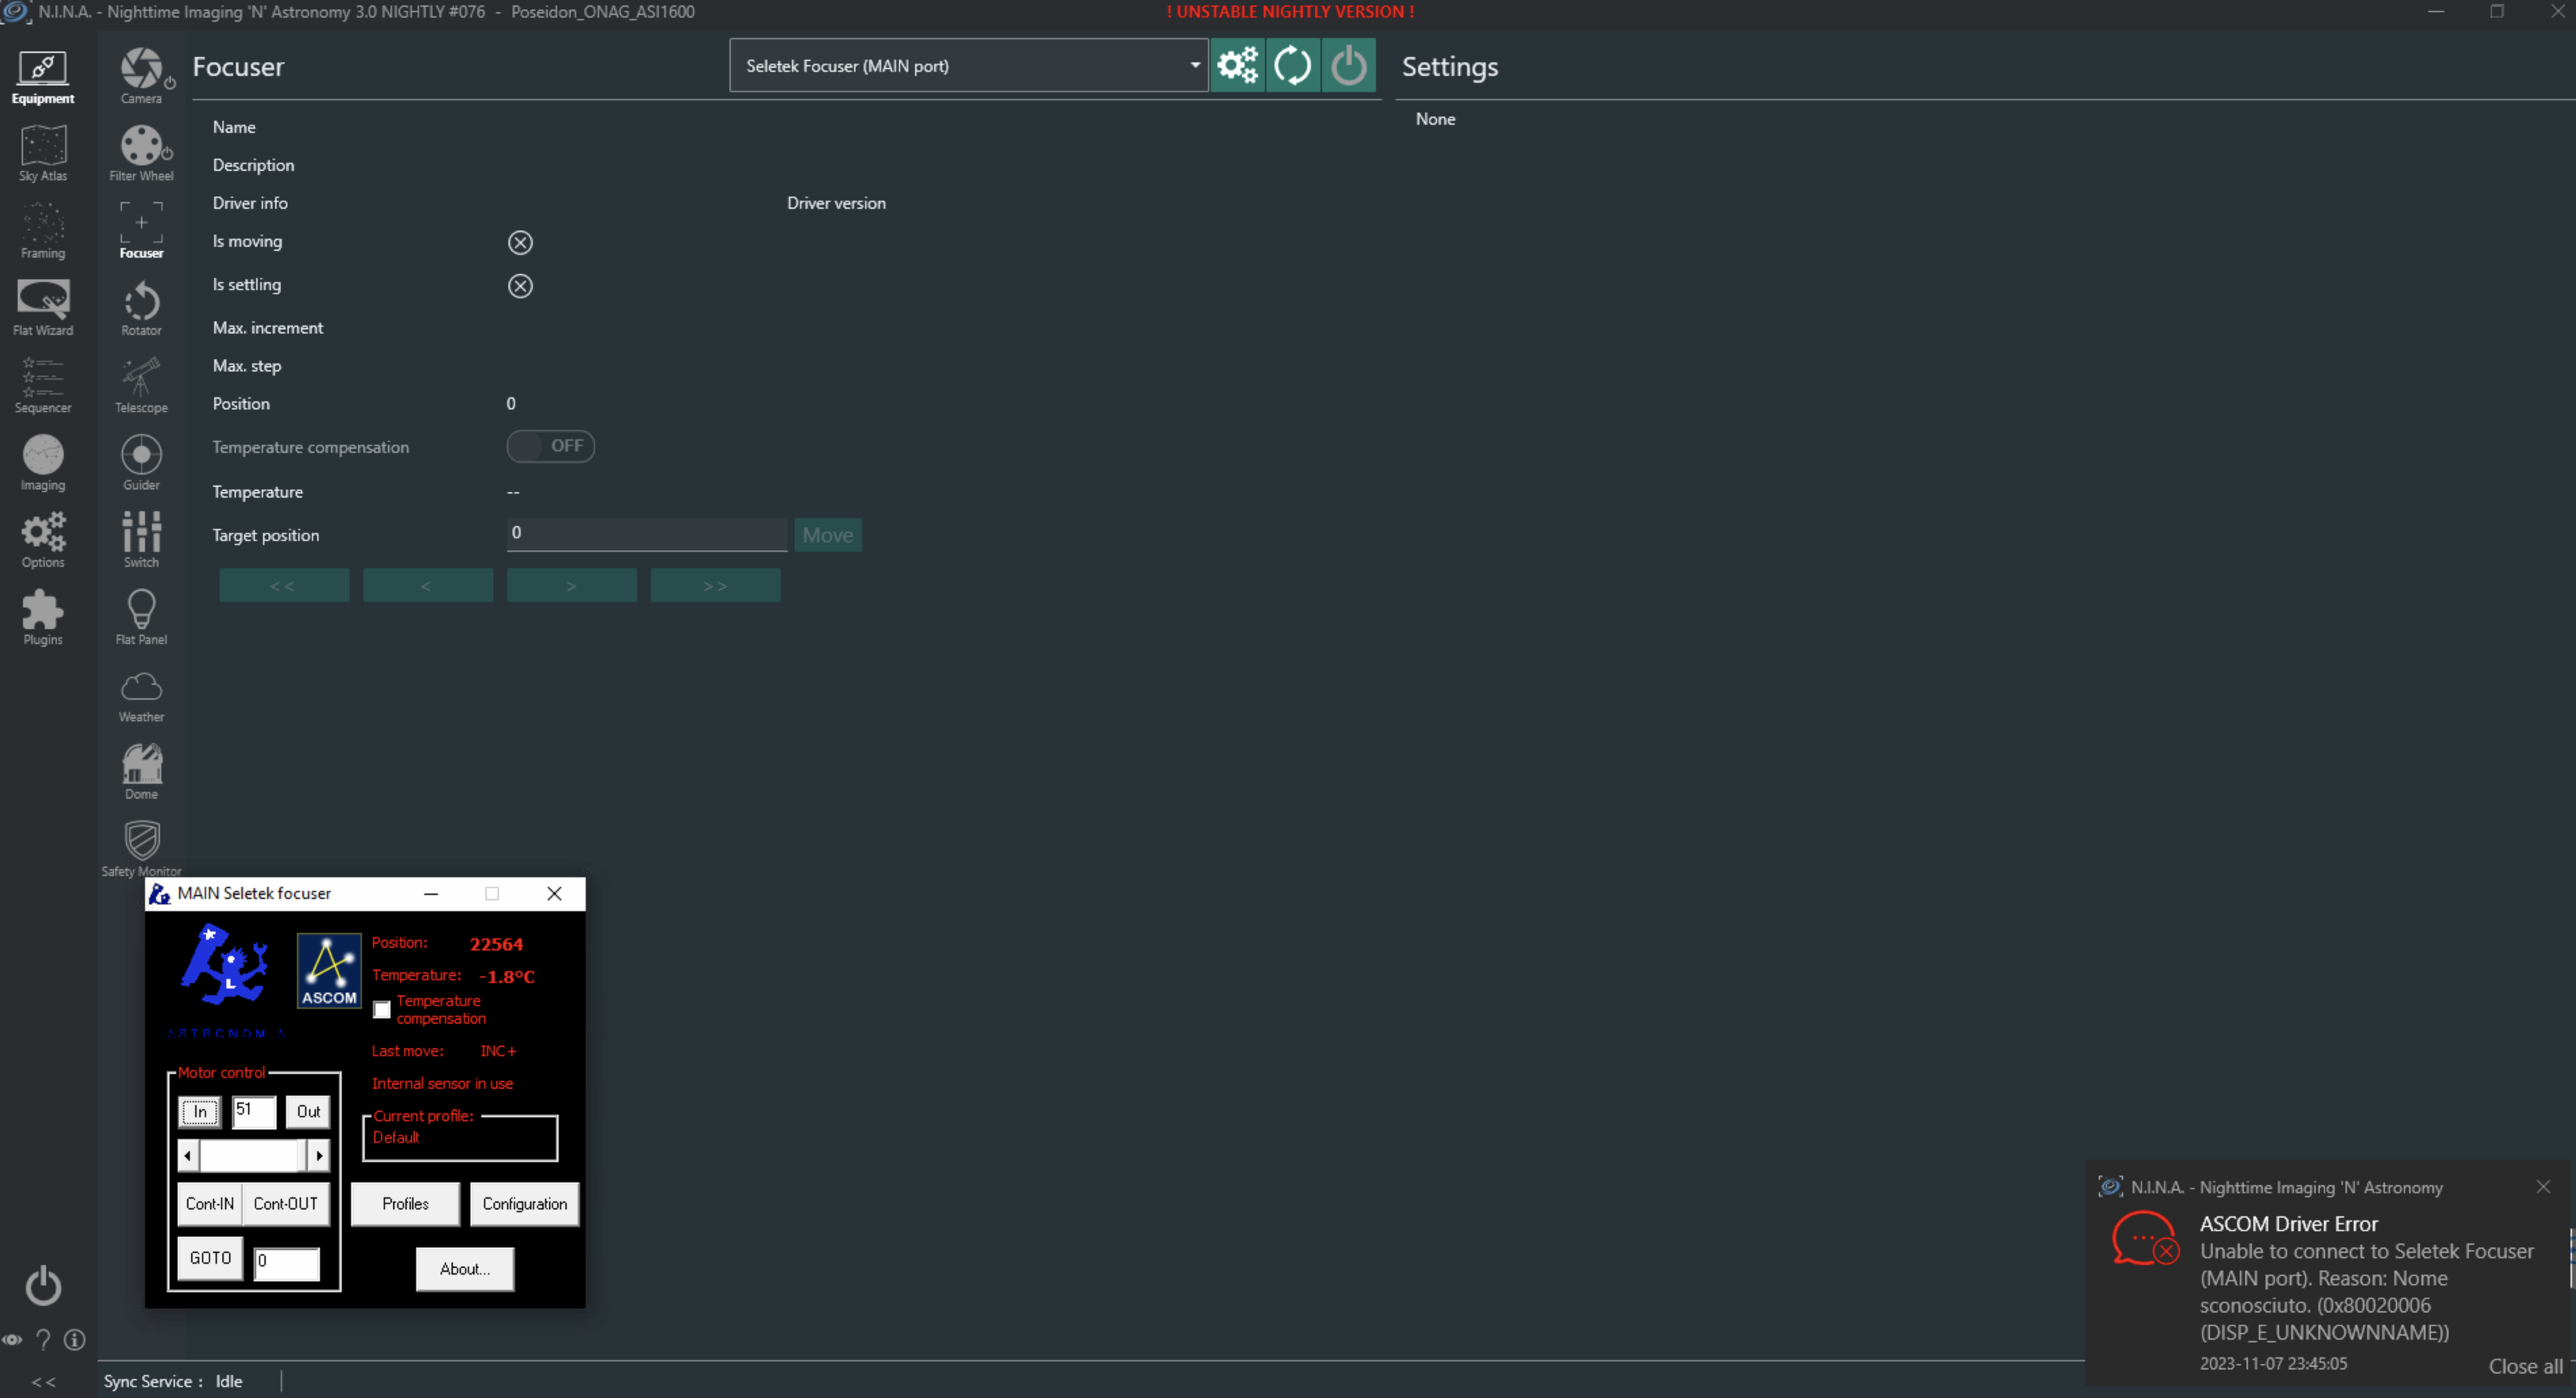Open Profiles selector in MAIN Seletek focuser
The width and height of the screenshot is (2576, 1398).
click(405, 1203)
